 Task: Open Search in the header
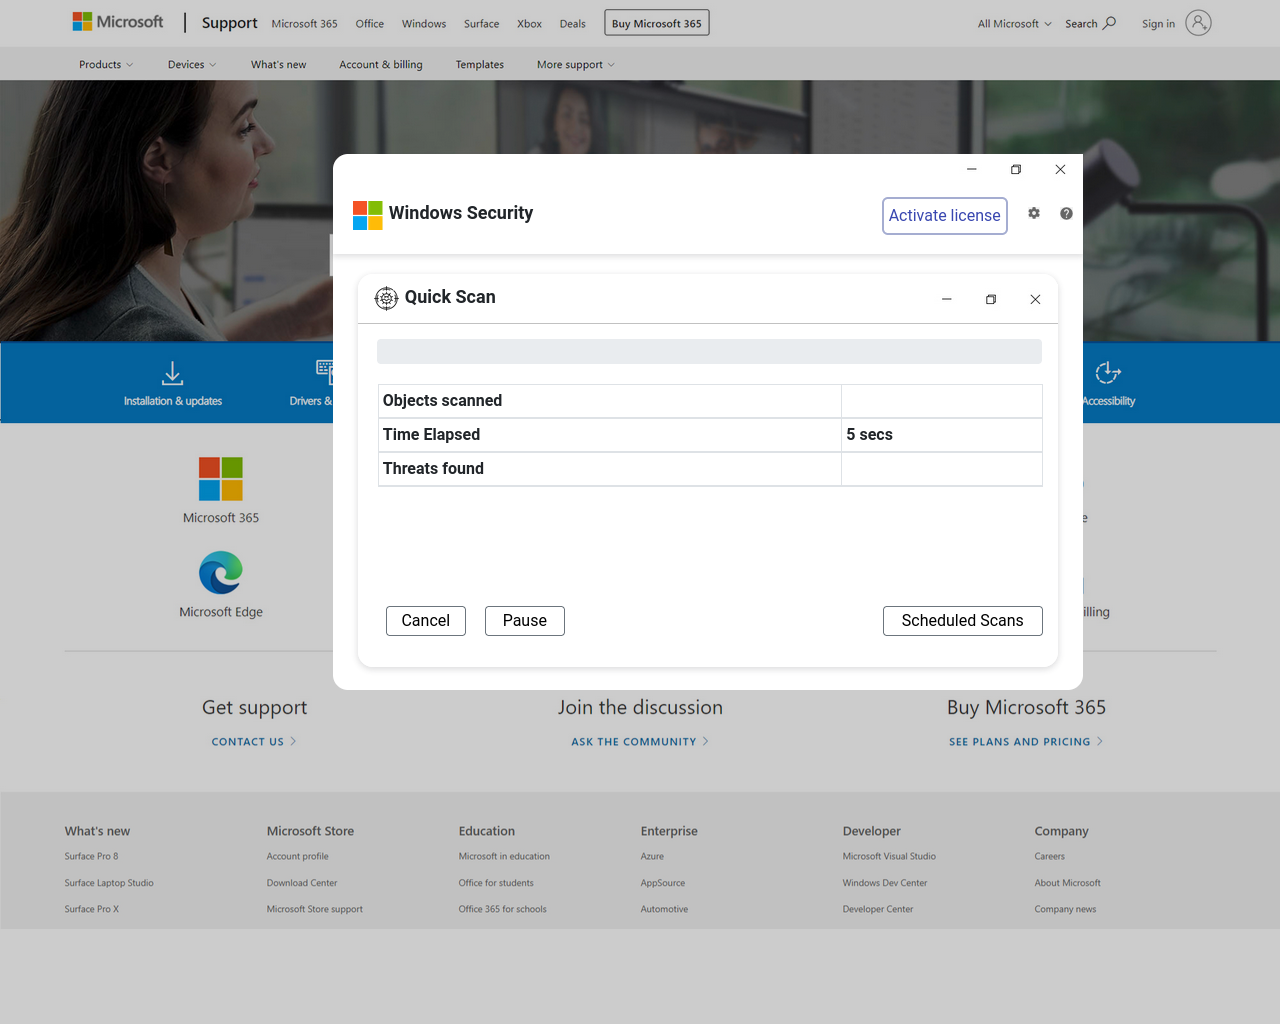click(x=1090, y=23)
